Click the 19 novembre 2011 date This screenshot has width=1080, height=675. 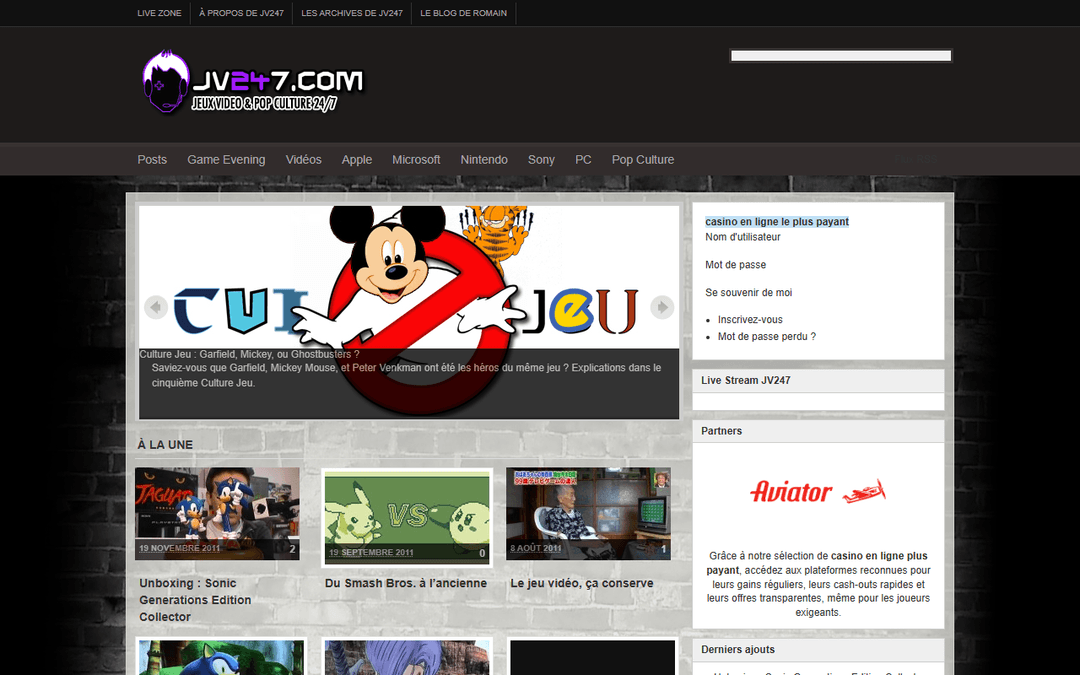click(x=180, y=548)
